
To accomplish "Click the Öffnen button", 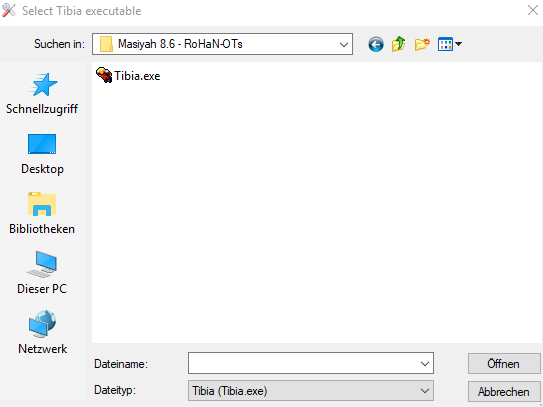I will point(504,364).
